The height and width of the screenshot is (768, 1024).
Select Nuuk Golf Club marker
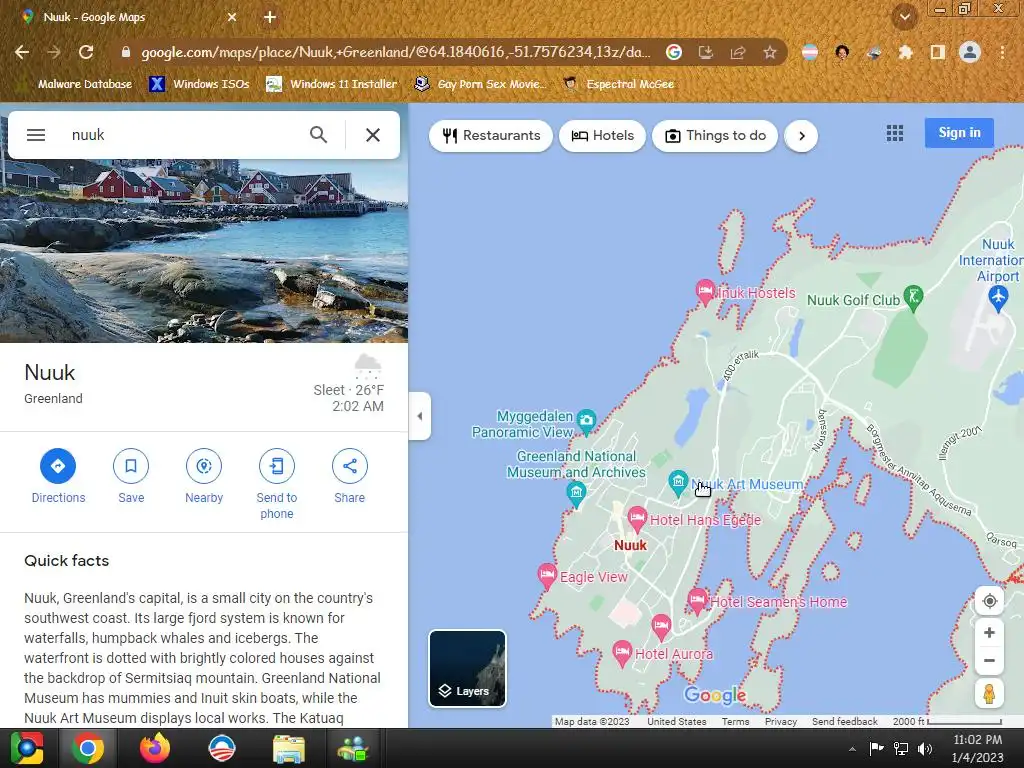[913, 298]
